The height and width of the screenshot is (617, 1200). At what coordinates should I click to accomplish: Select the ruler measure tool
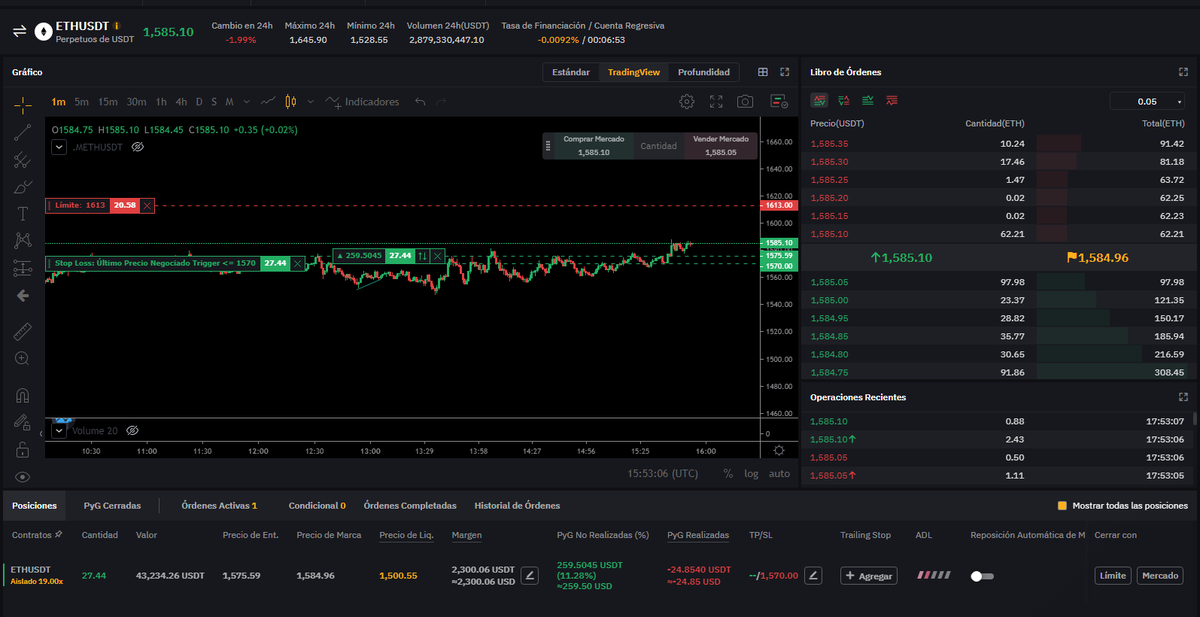click(22, 330)
